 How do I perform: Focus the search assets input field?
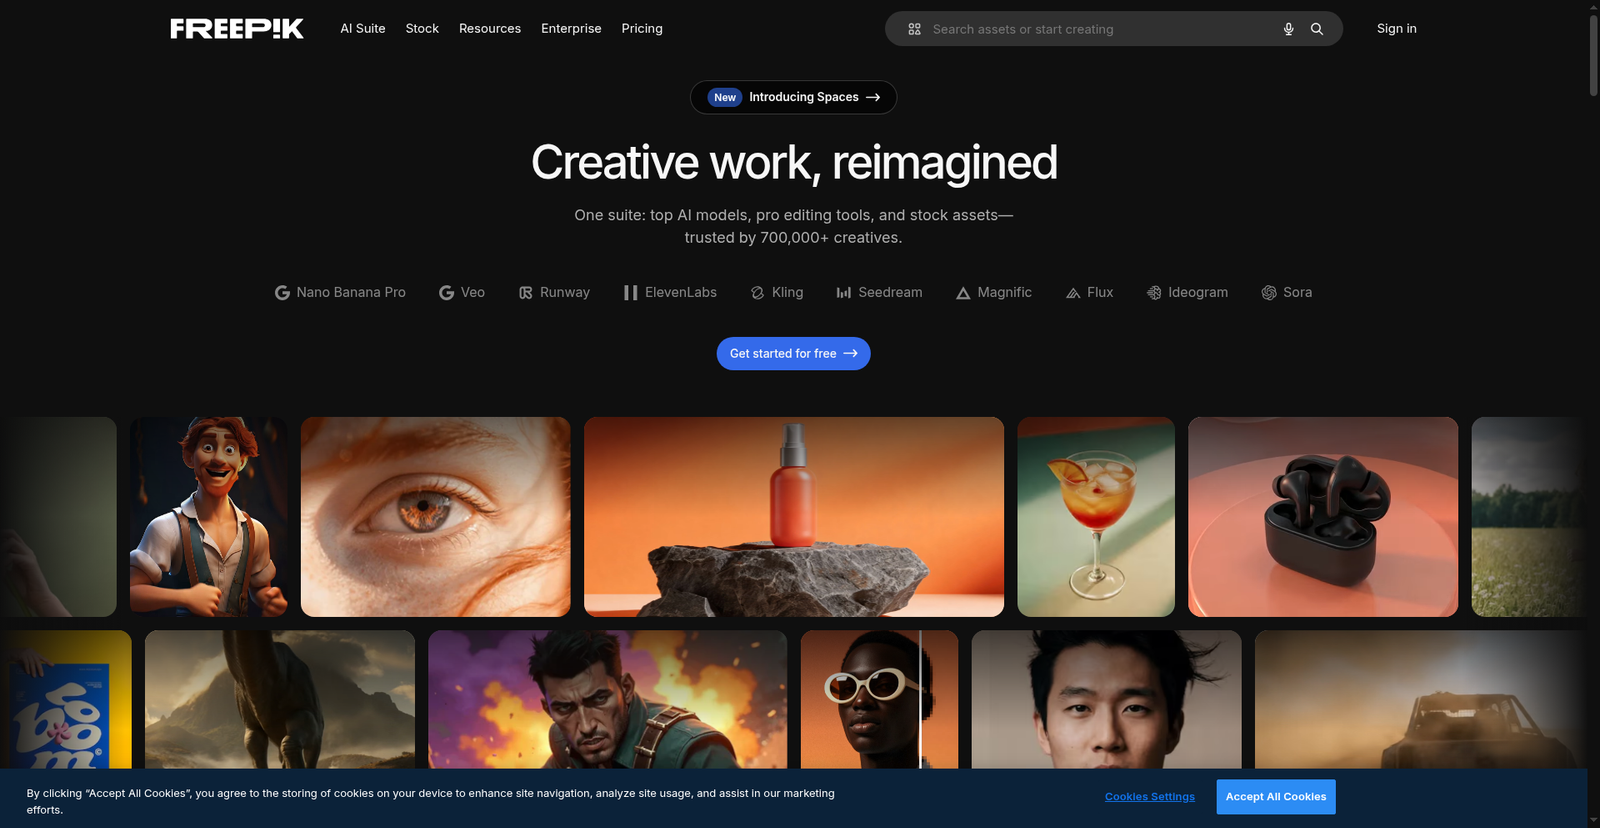pos(1100,29)
